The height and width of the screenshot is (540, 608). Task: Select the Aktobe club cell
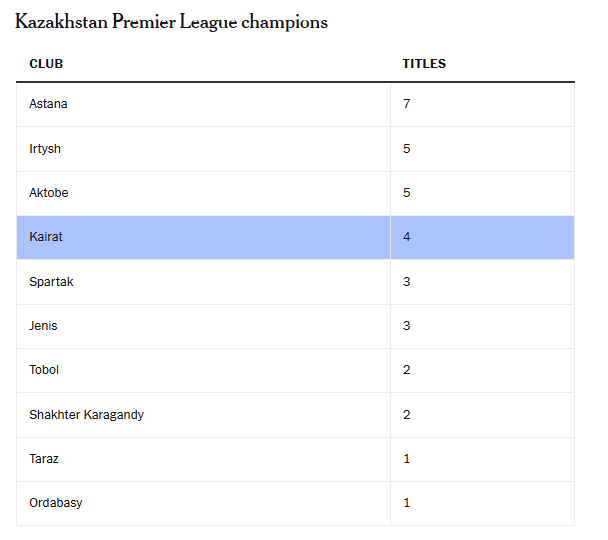[49, 193]
